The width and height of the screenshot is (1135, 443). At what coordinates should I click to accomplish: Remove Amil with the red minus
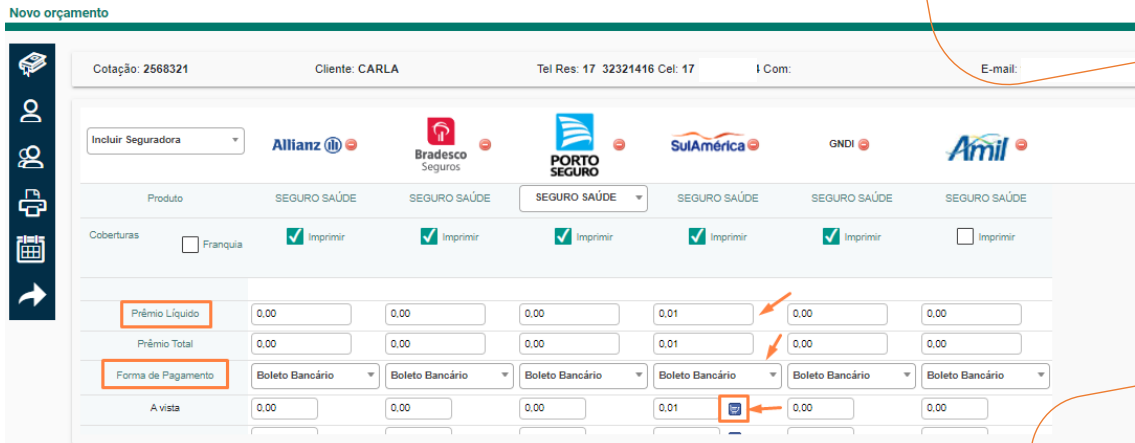1021,144
